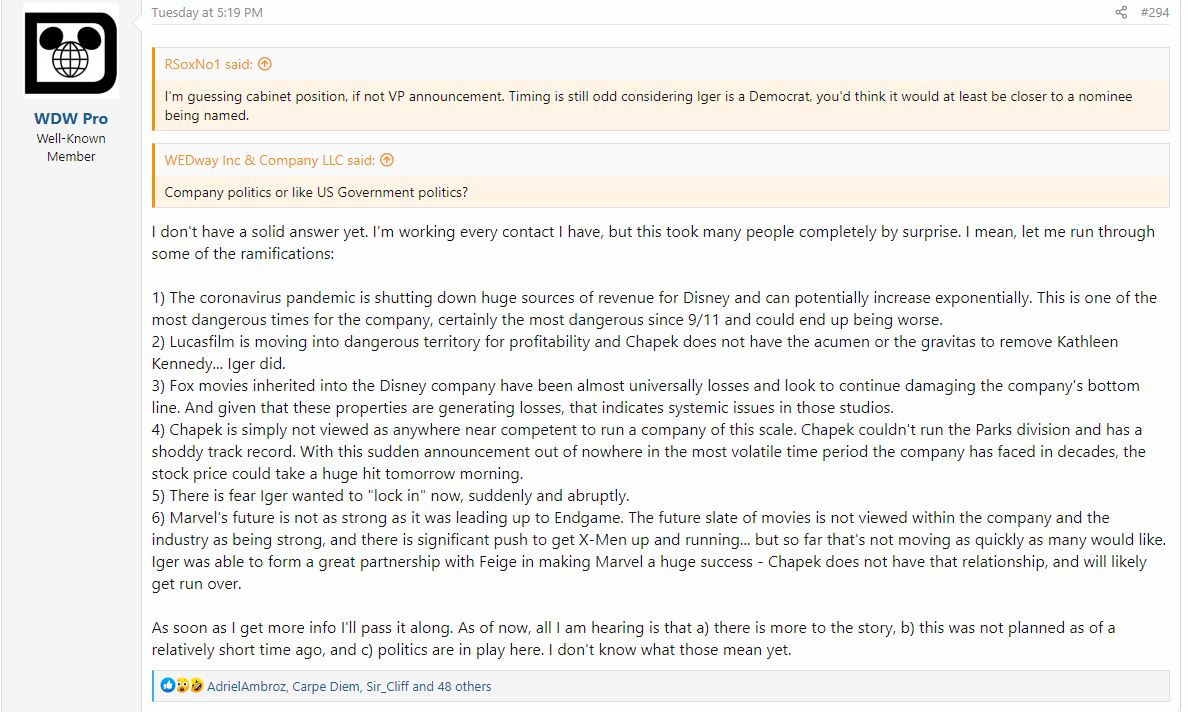Open the WDW Pro username profile link
Image resolution: width=1188 pixels, height=712 pixels.
click(x=71, y=119)
